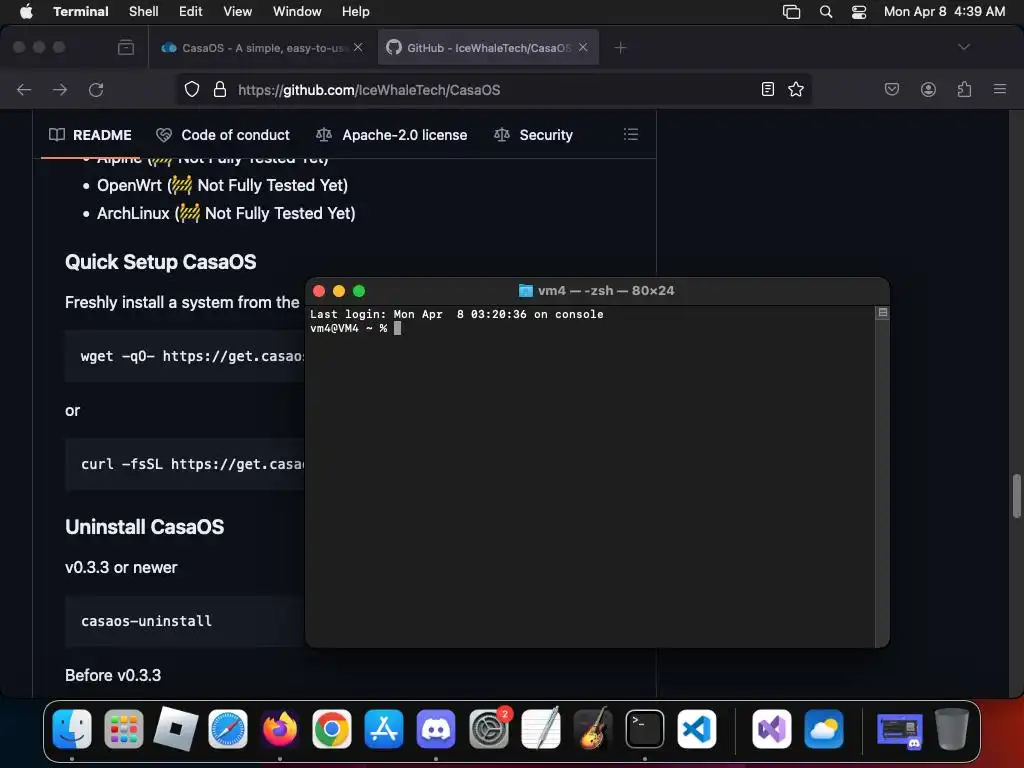This screenshot has width=1024, height=768.
Task: Bookmark this page with the star
Action: click(795, 89)
